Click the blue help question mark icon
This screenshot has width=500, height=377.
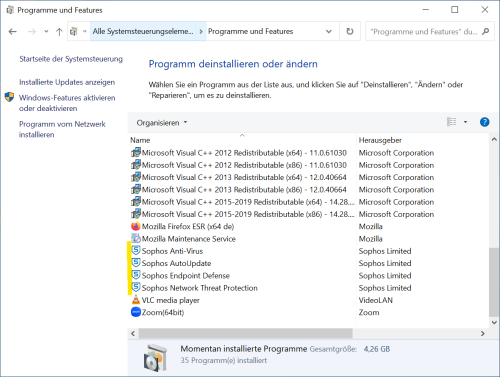[x=484, y=122]
